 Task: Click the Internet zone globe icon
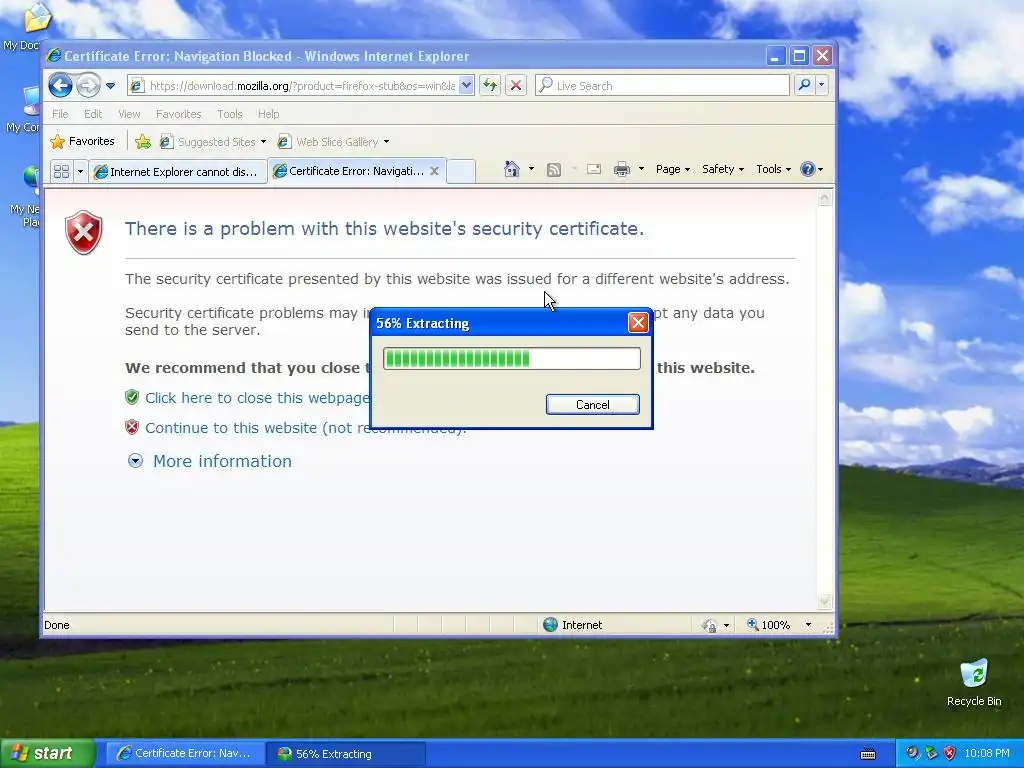[x=551, y=624]
